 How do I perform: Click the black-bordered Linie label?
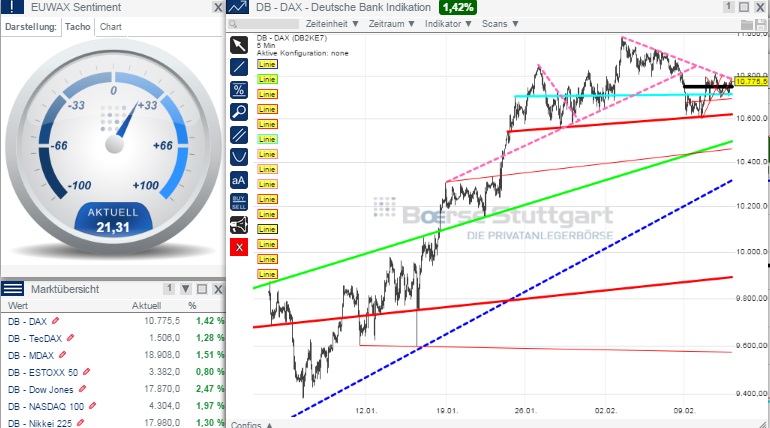267,229
